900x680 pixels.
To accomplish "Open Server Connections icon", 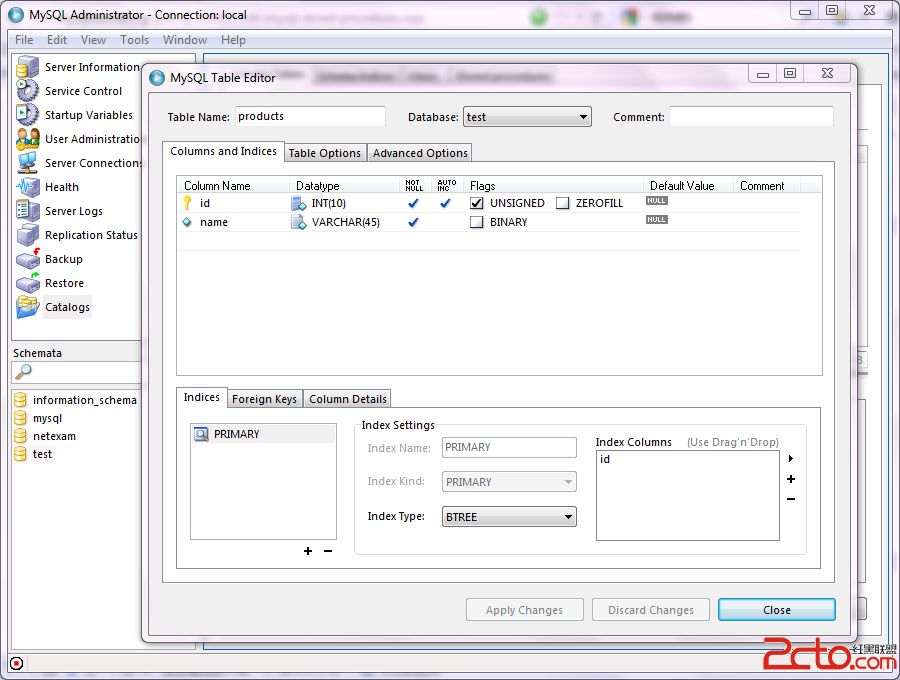I will (27, 163).
